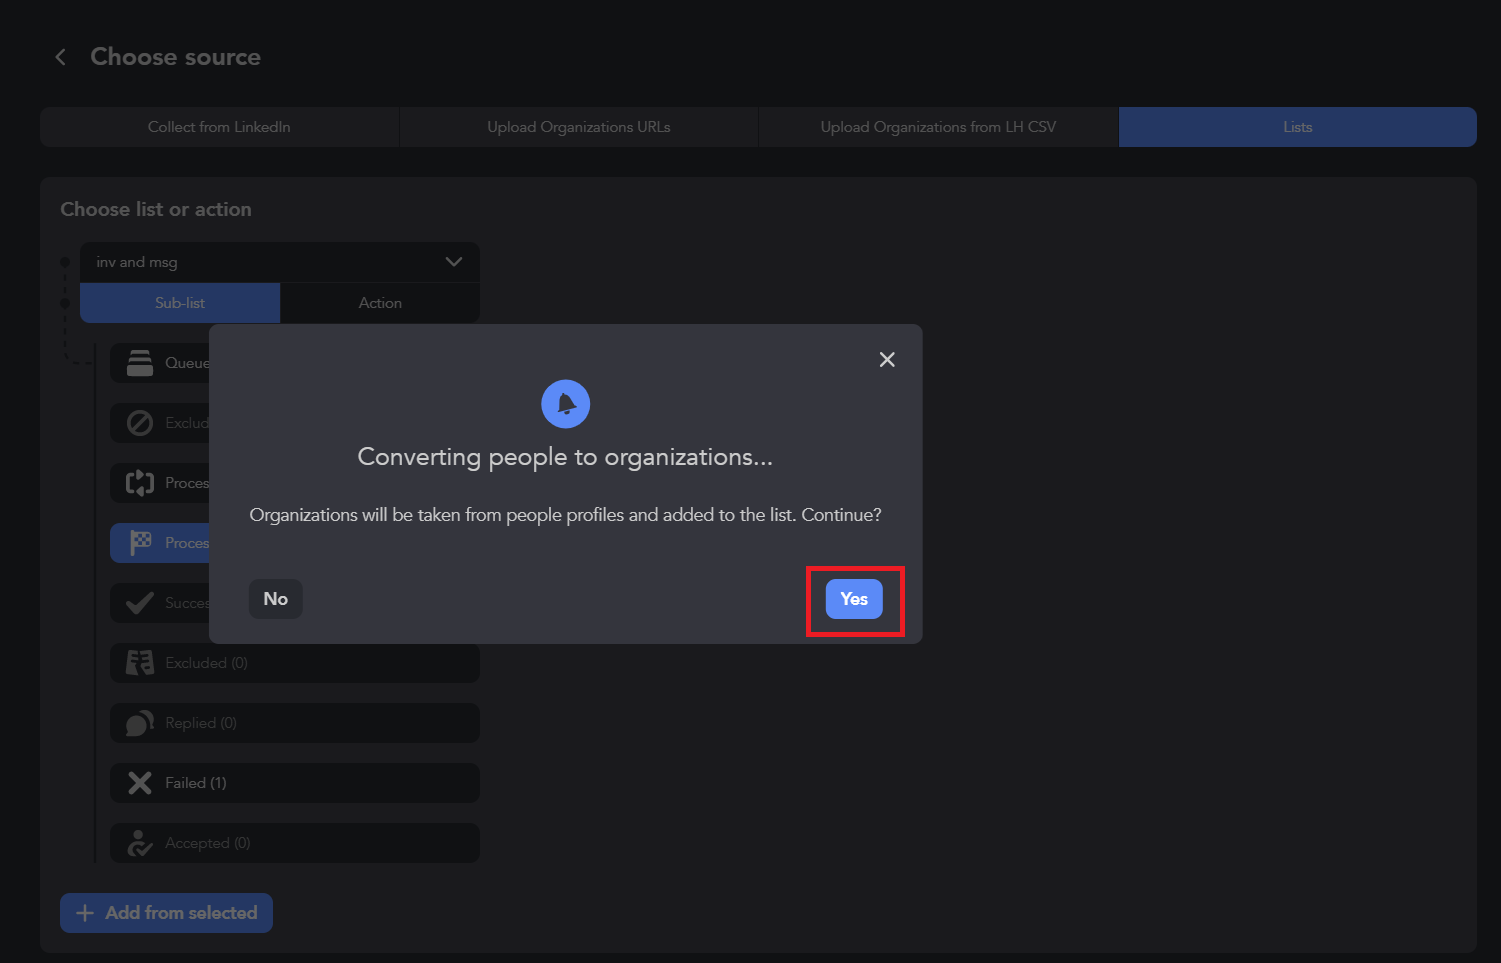Click the crossed-circle icon on the Exclud row
The image size is (1501, 963).
(x=140, y=423)
